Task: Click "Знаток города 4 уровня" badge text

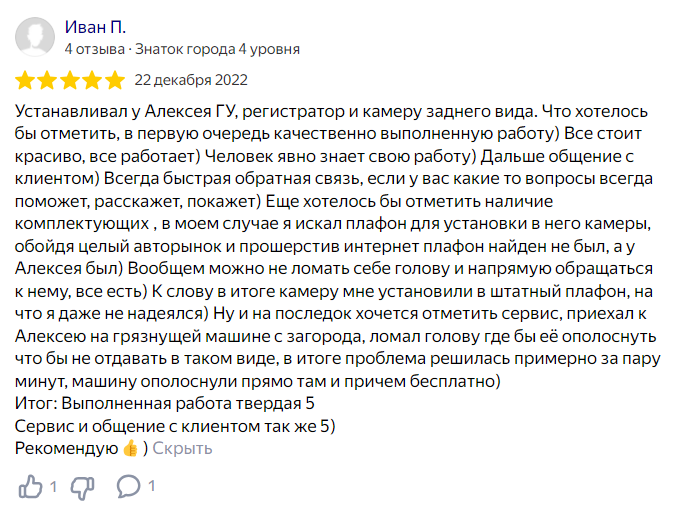Action: point(217,49)
